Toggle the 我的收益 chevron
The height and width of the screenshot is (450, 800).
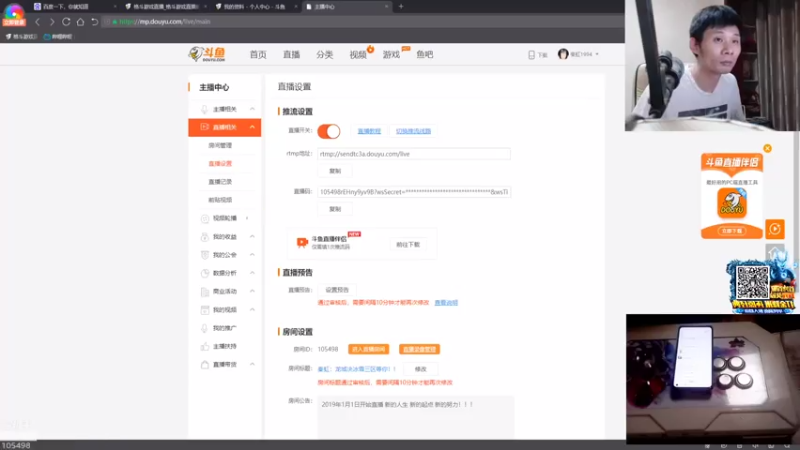pyautogui.click(x=252, y=237)
